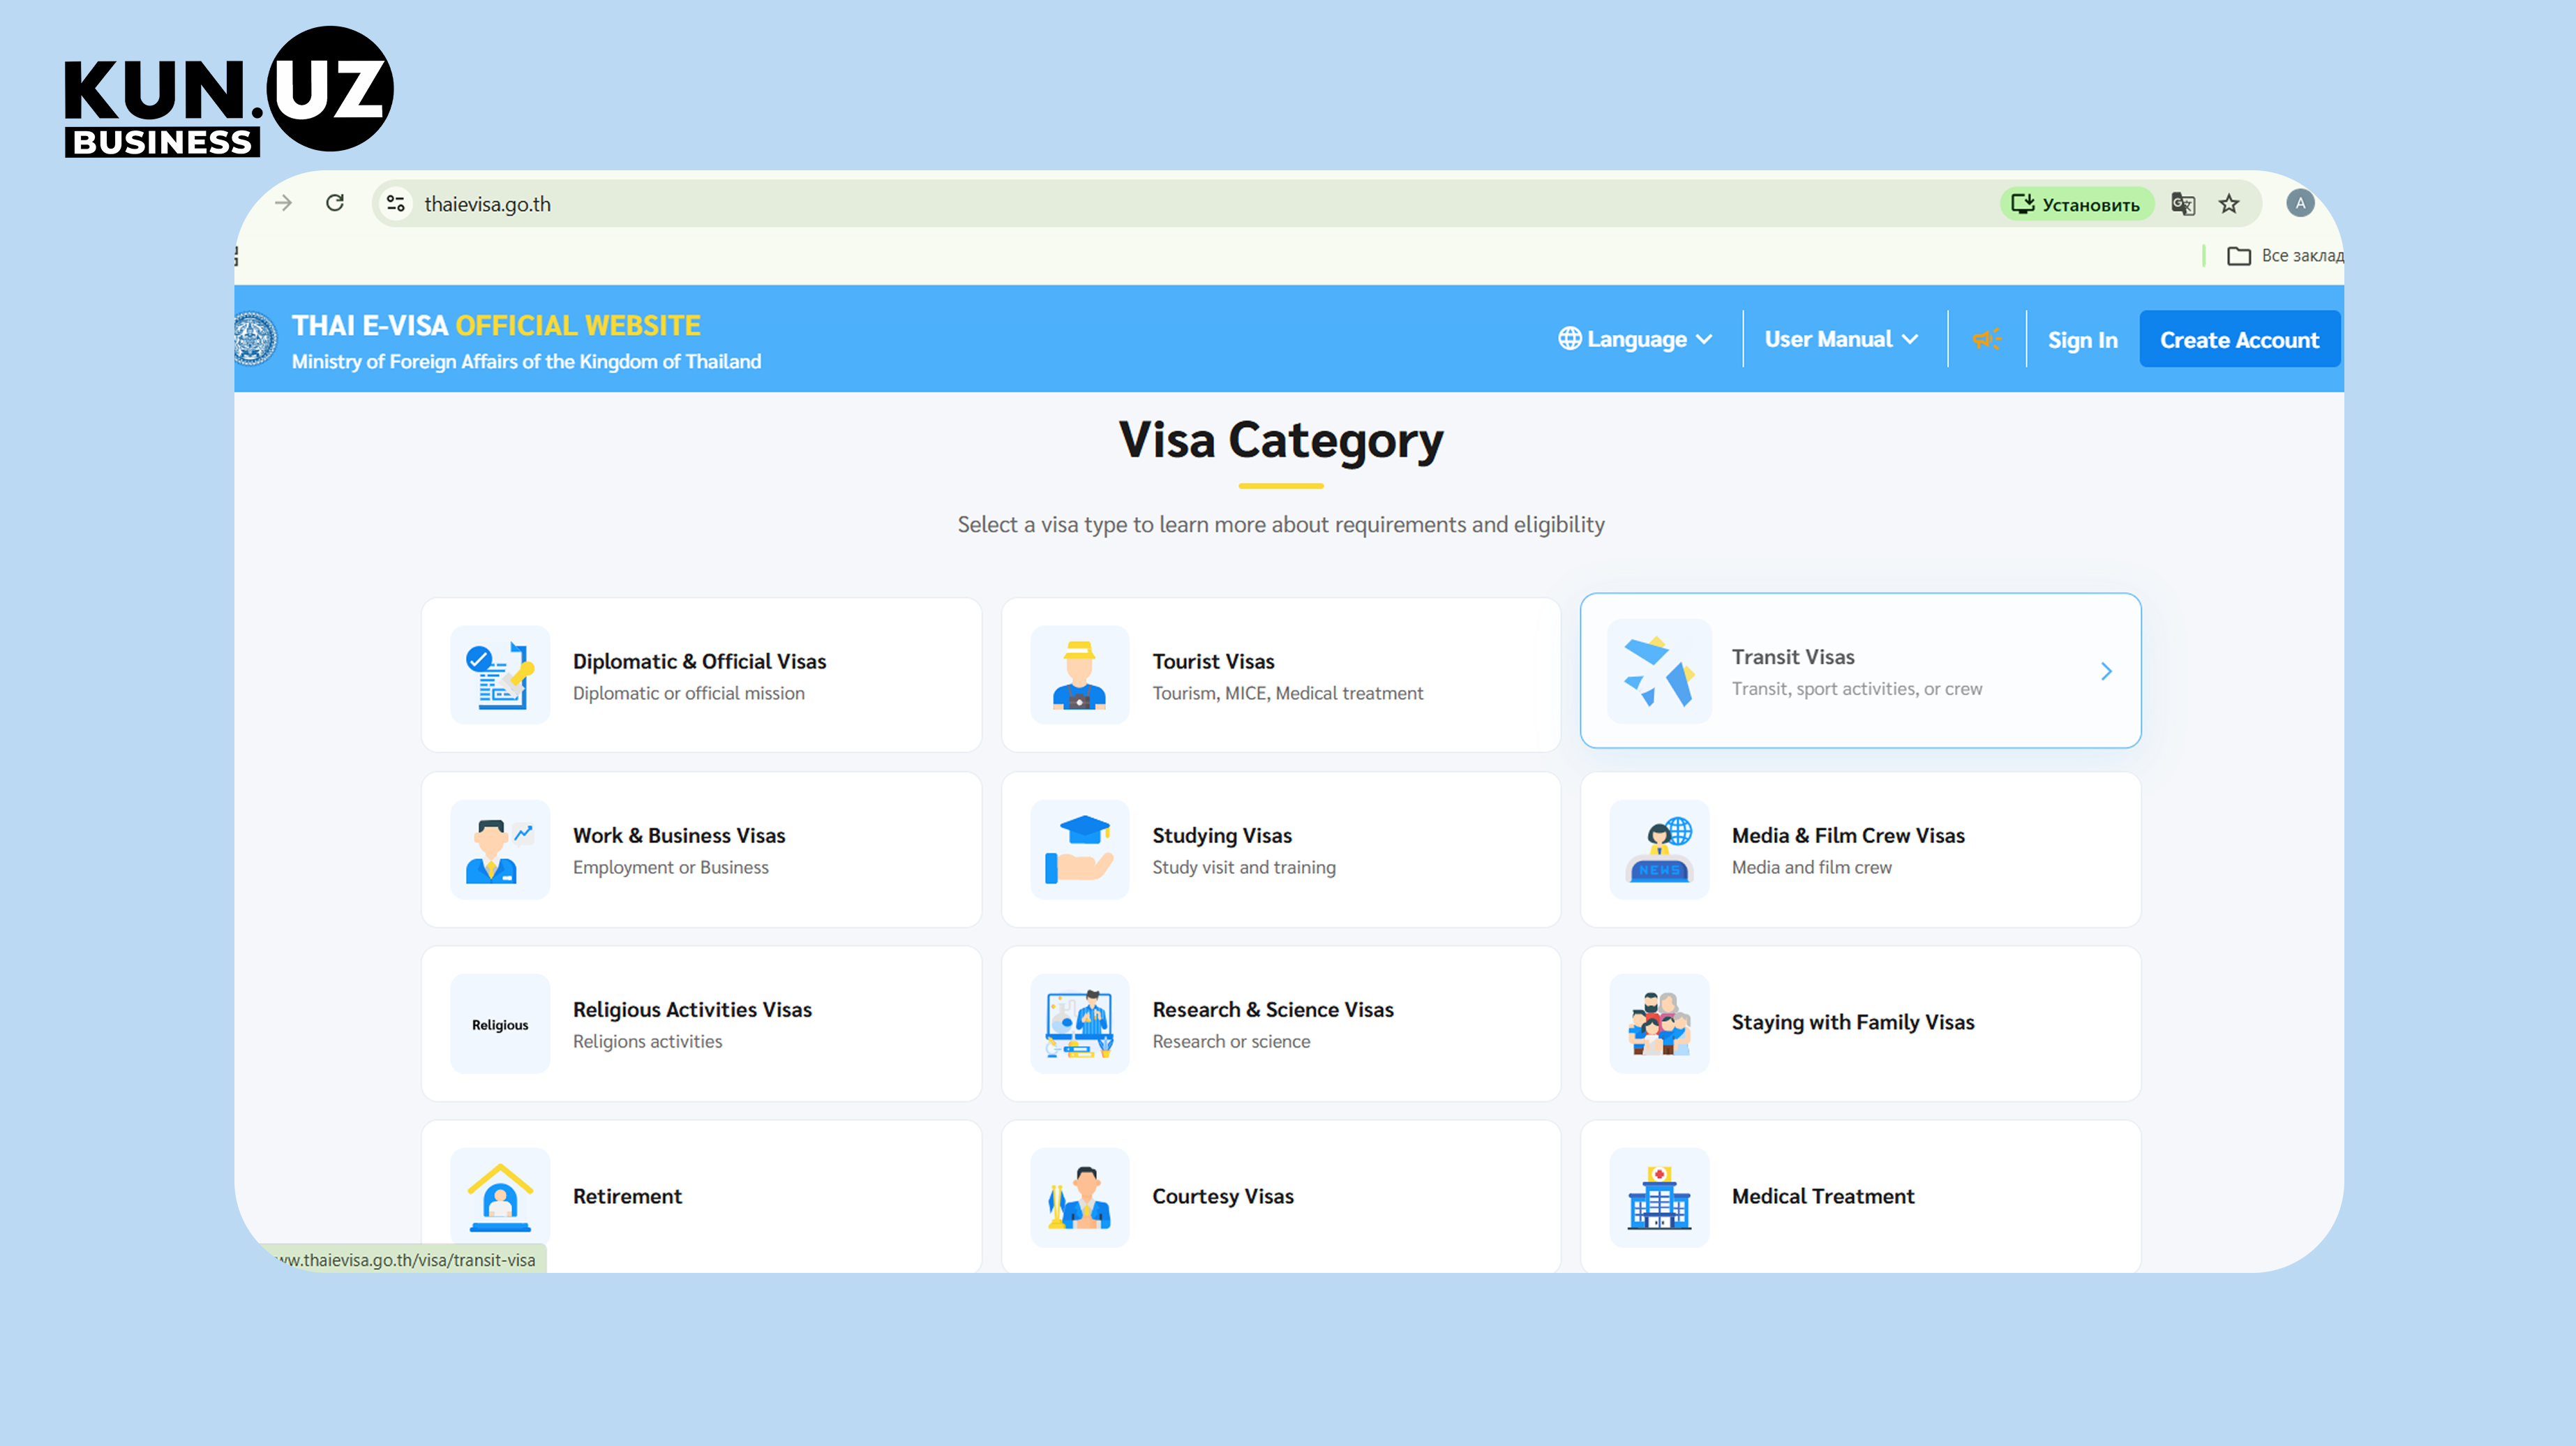Click "Ministry of Foreign Affairs" subtitle text
Screen dimensions: 2576x1446
(x=526, y=361)
